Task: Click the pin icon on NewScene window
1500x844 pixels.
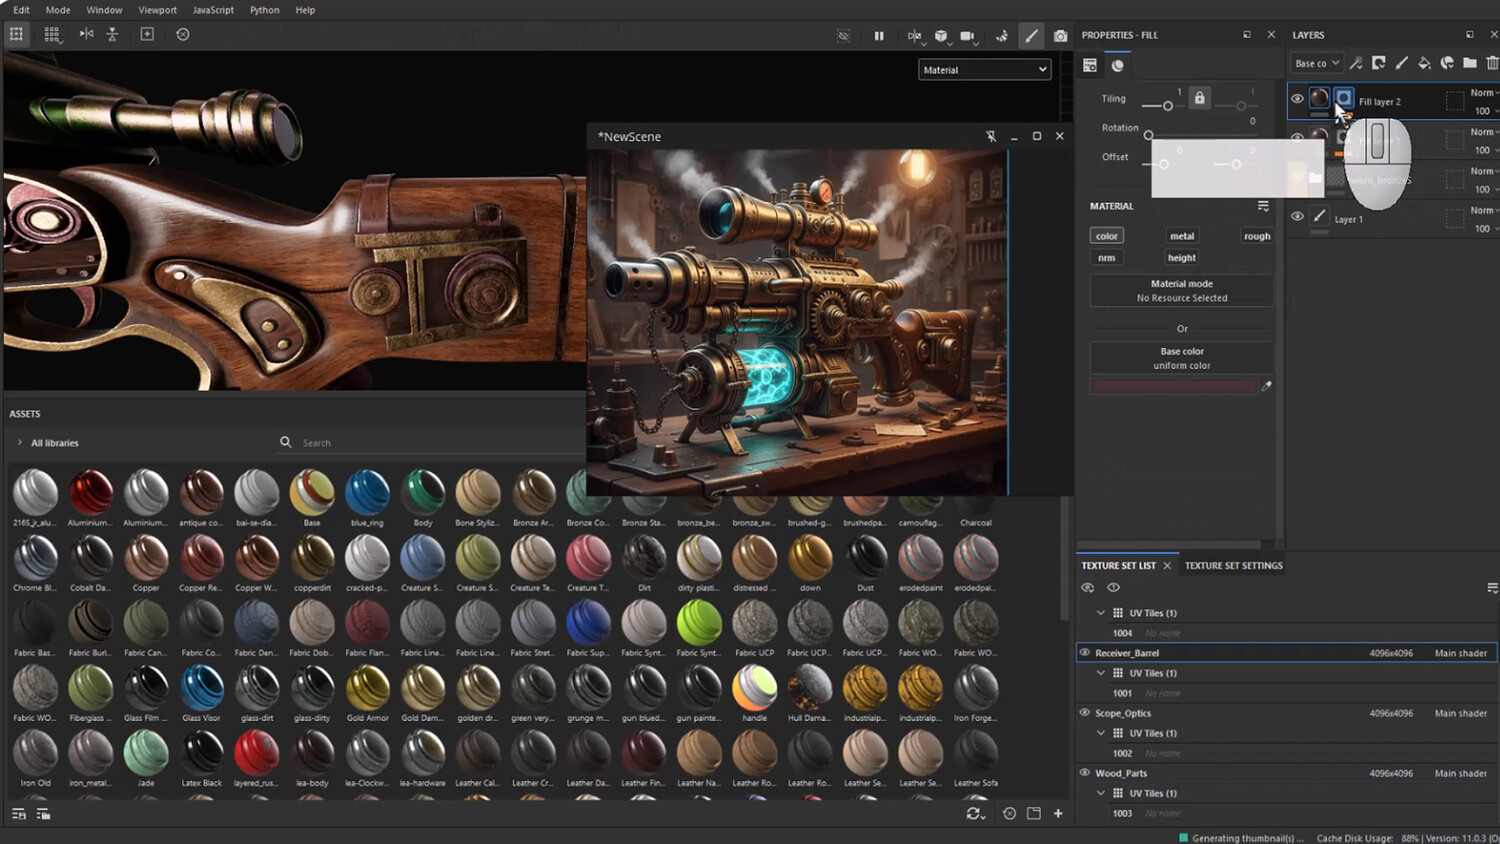Action: click(991, 136)
